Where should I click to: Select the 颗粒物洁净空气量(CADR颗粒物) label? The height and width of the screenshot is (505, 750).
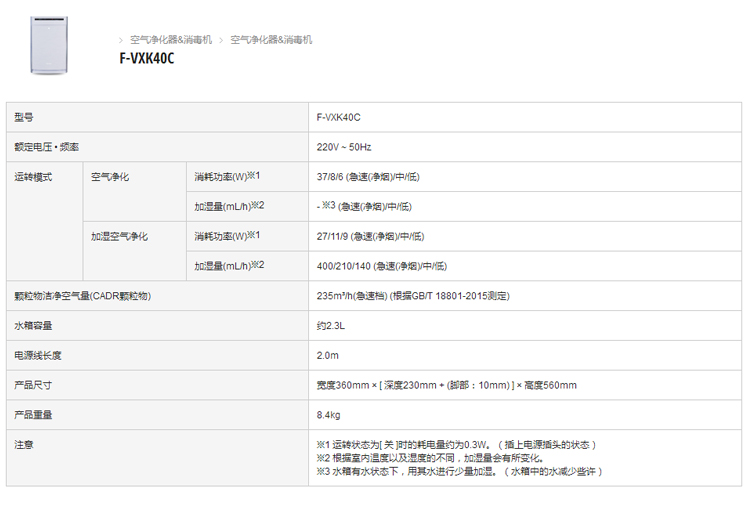[83, 296]
